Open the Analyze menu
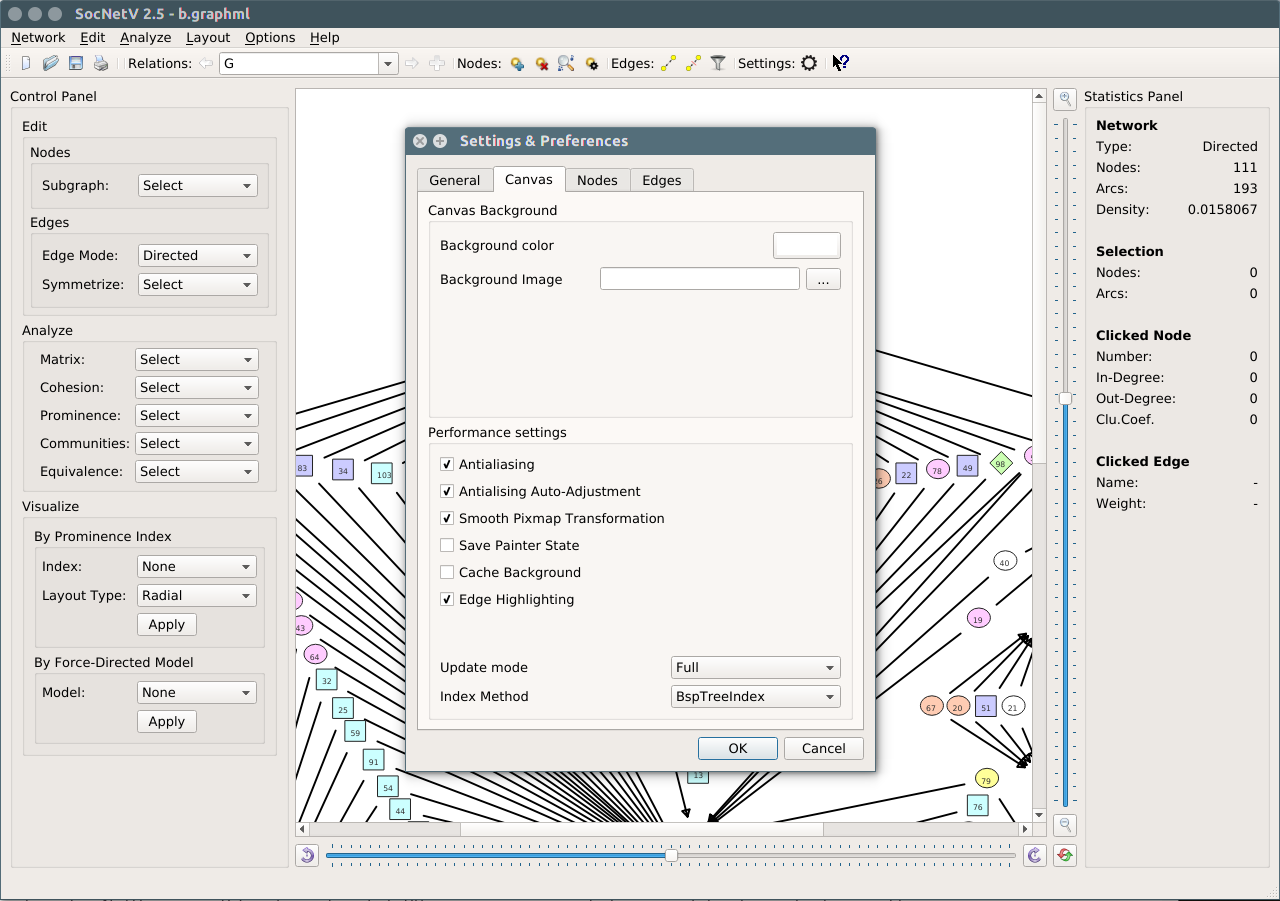 click(146, 37)
